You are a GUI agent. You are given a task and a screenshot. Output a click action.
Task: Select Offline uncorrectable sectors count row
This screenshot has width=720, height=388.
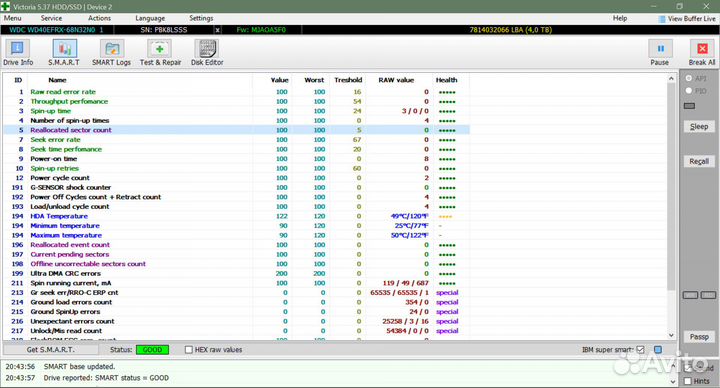pos(236,264)
